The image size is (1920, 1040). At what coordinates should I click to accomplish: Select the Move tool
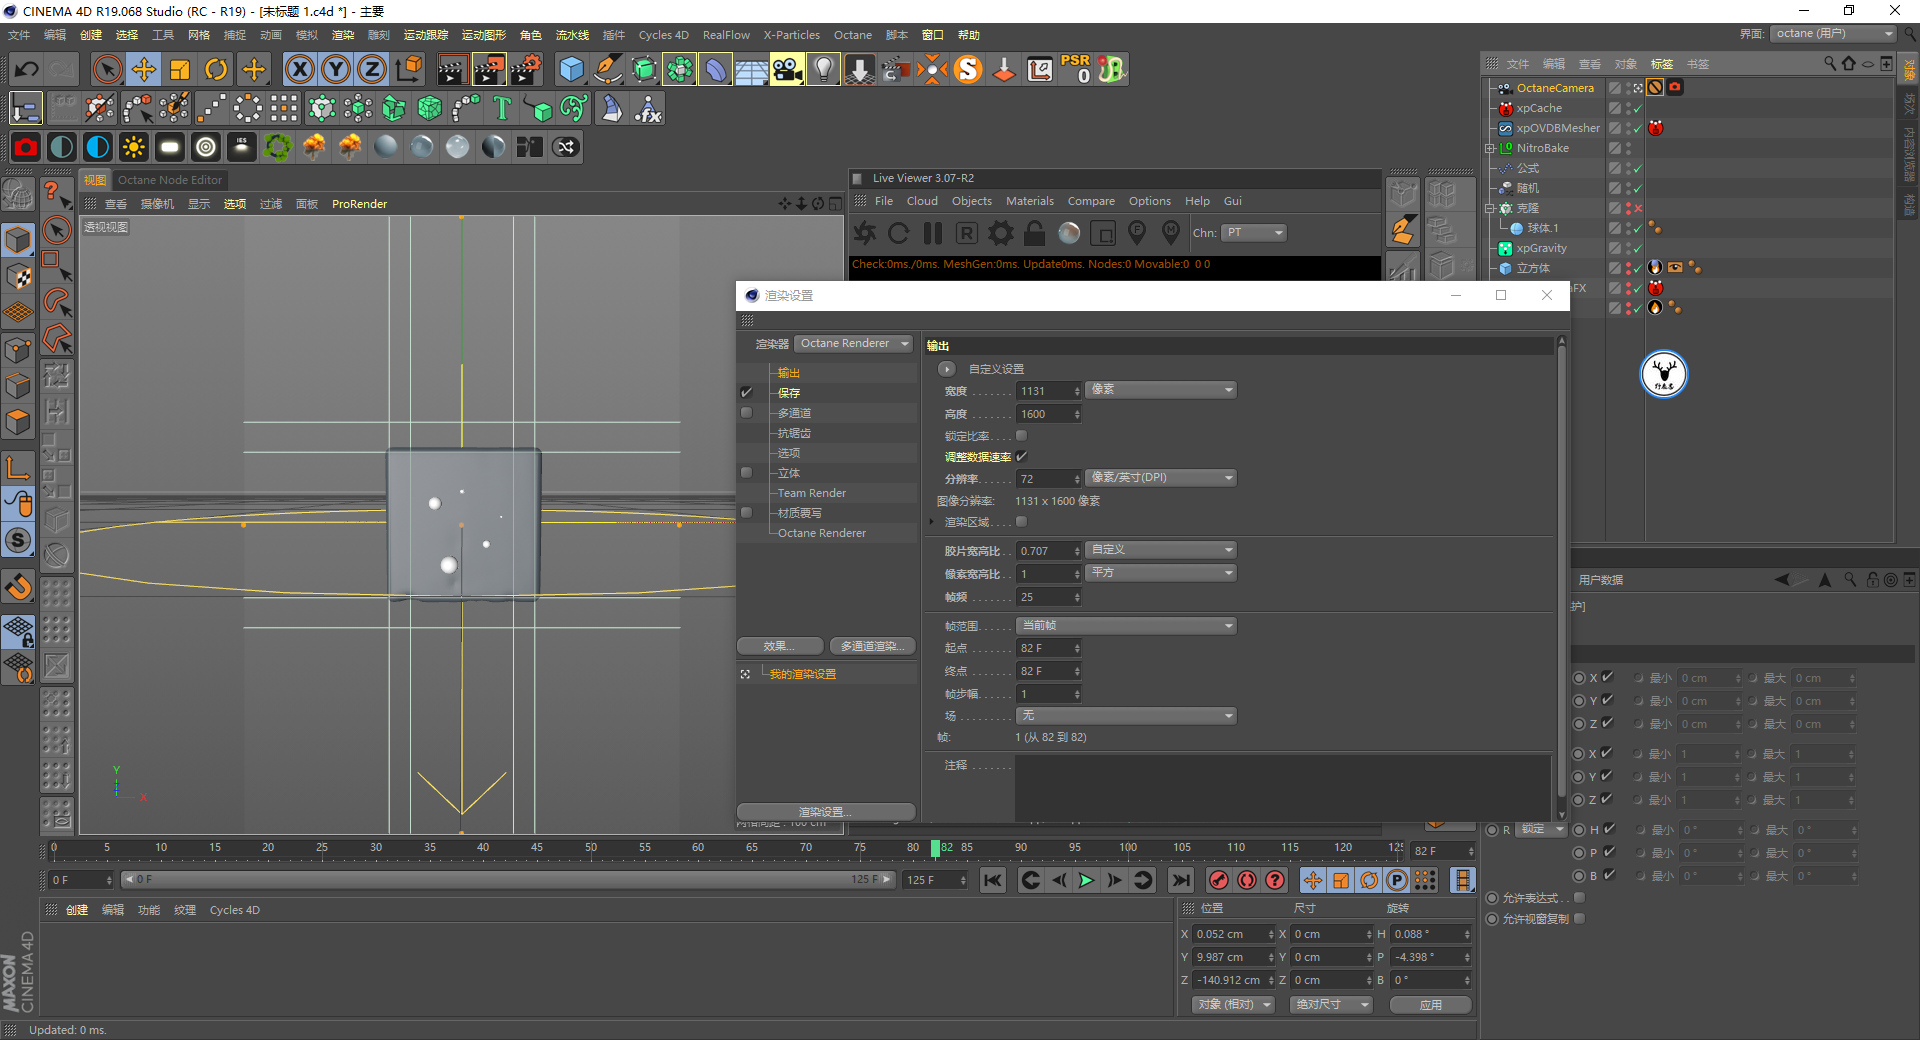click(x=144, y=69)
